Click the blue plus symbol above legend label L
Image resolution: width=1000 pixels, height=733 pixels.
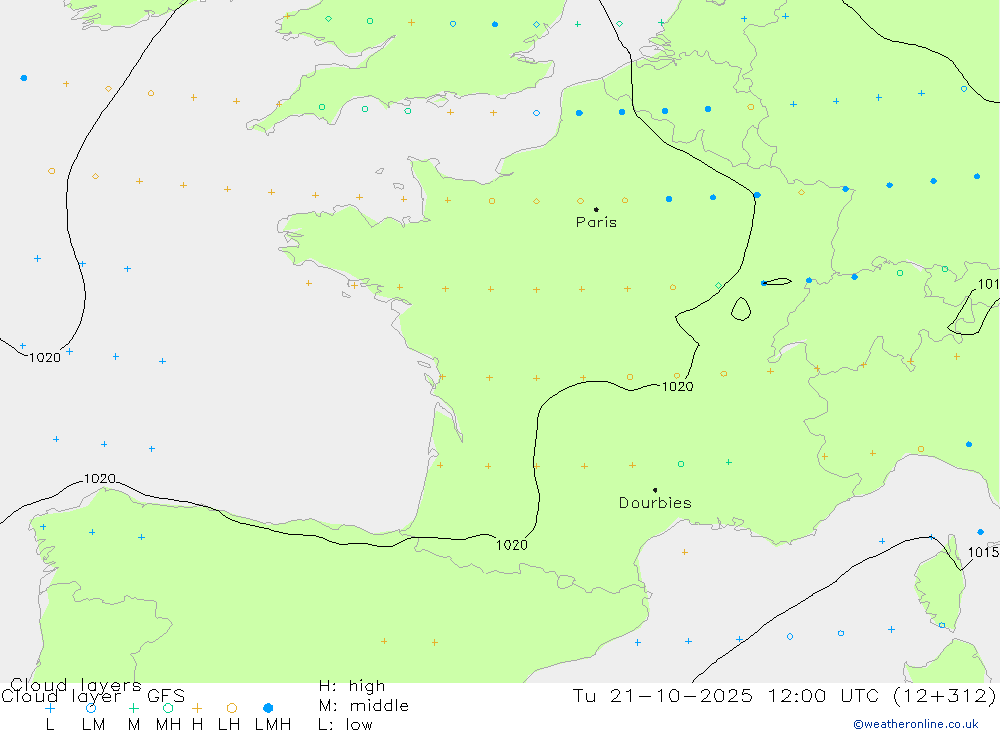click(50, 708)
